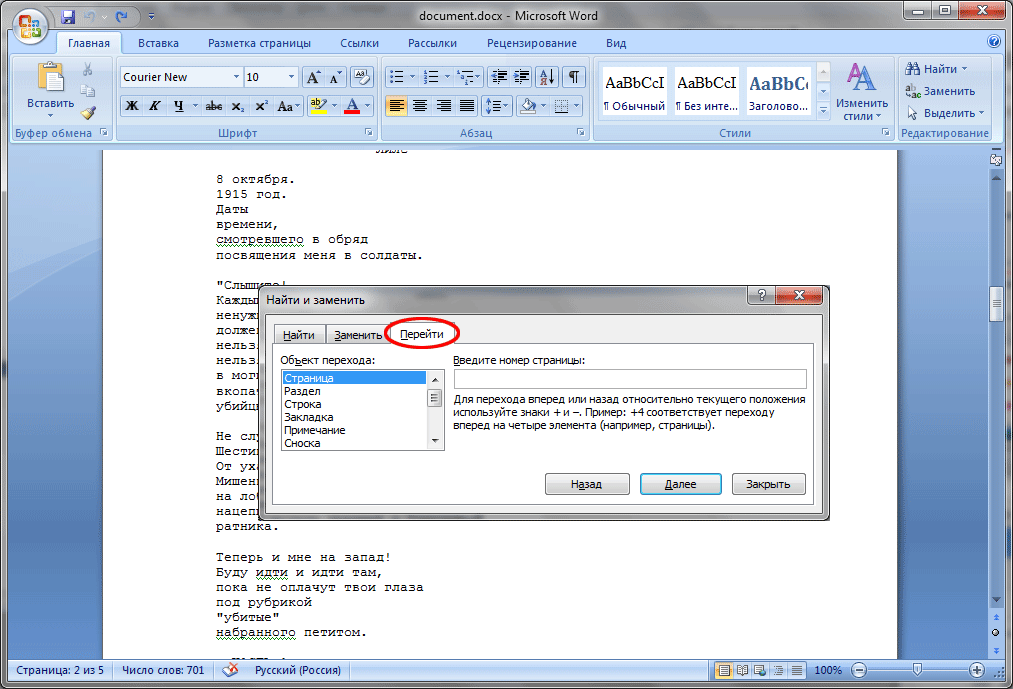
Task: Apply center alignment to the paragraph
Action: pos(420,106)
